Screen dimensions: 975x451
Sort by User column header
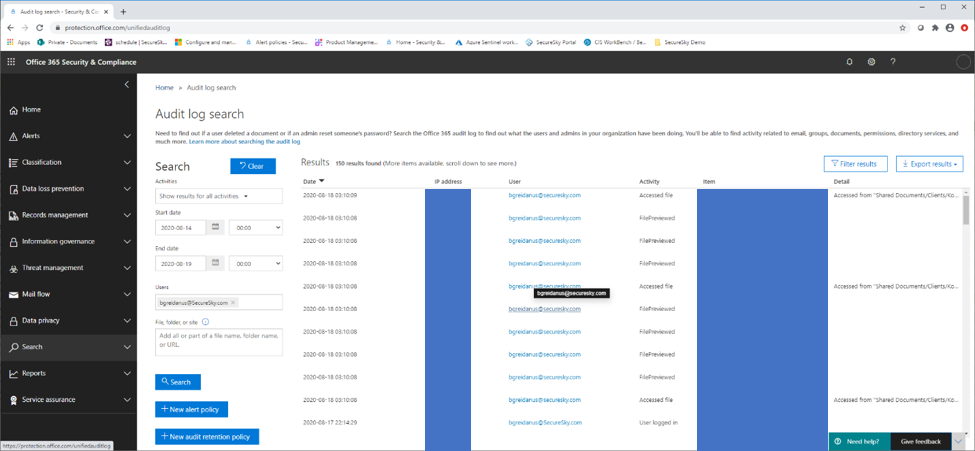[x=514, y=182]
